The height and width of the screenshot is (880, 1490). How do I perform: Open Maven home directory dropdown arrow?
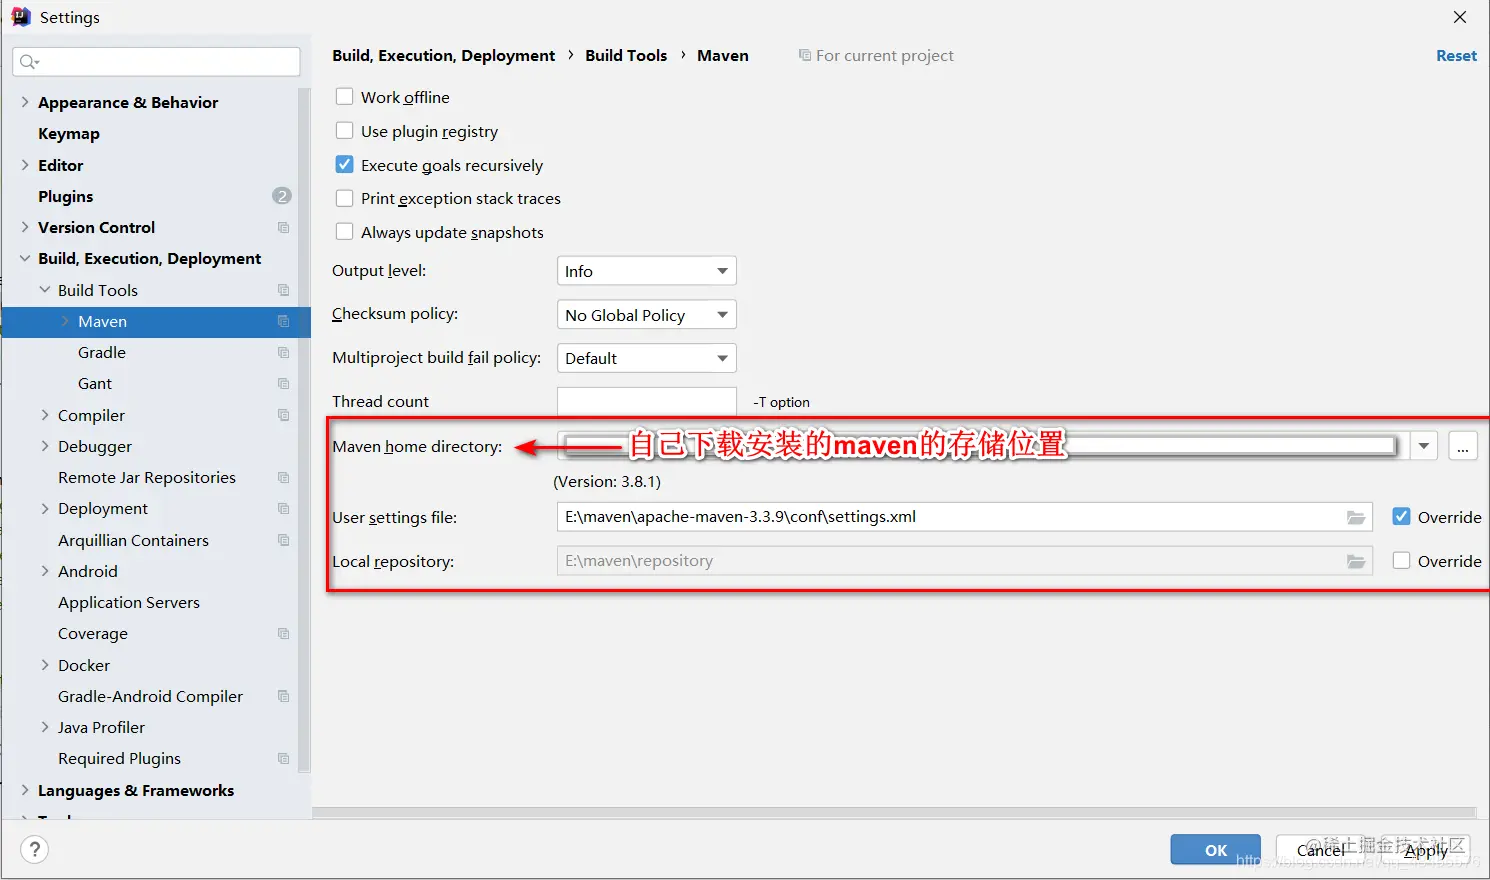(1423, 446)
